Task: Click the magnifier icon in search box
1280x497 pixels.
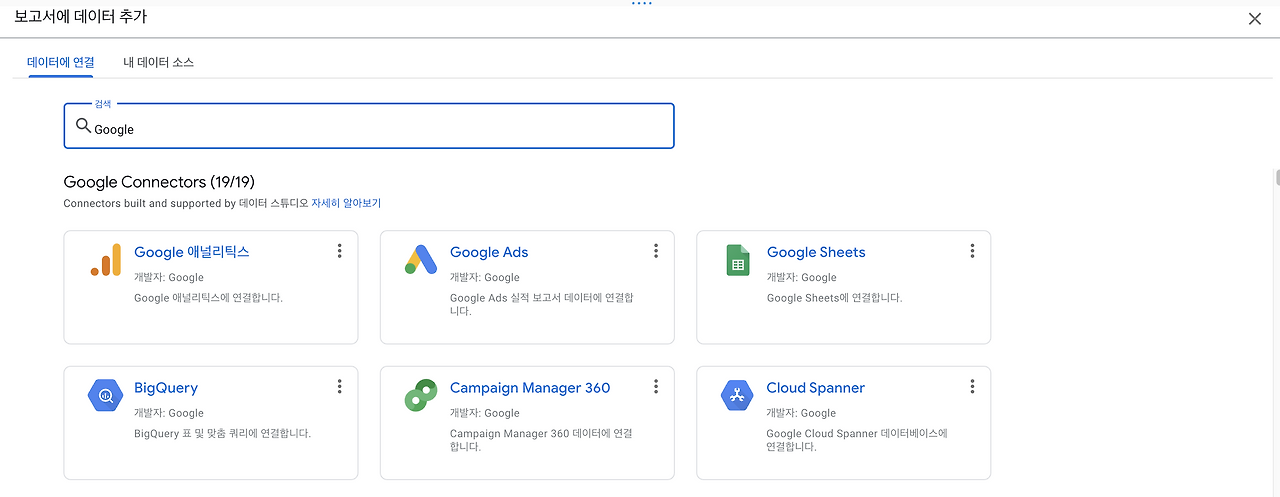Action: coord(84,127)
